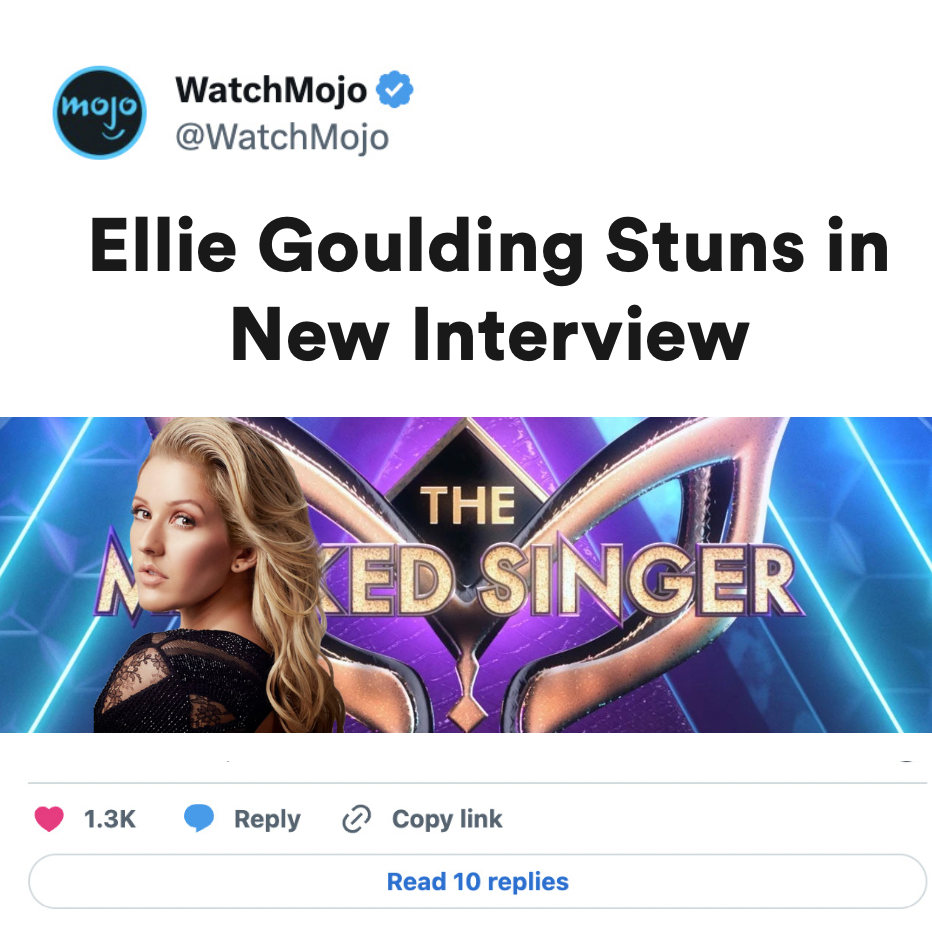Click the blue speech bubble reply icon

click(199, 818)
